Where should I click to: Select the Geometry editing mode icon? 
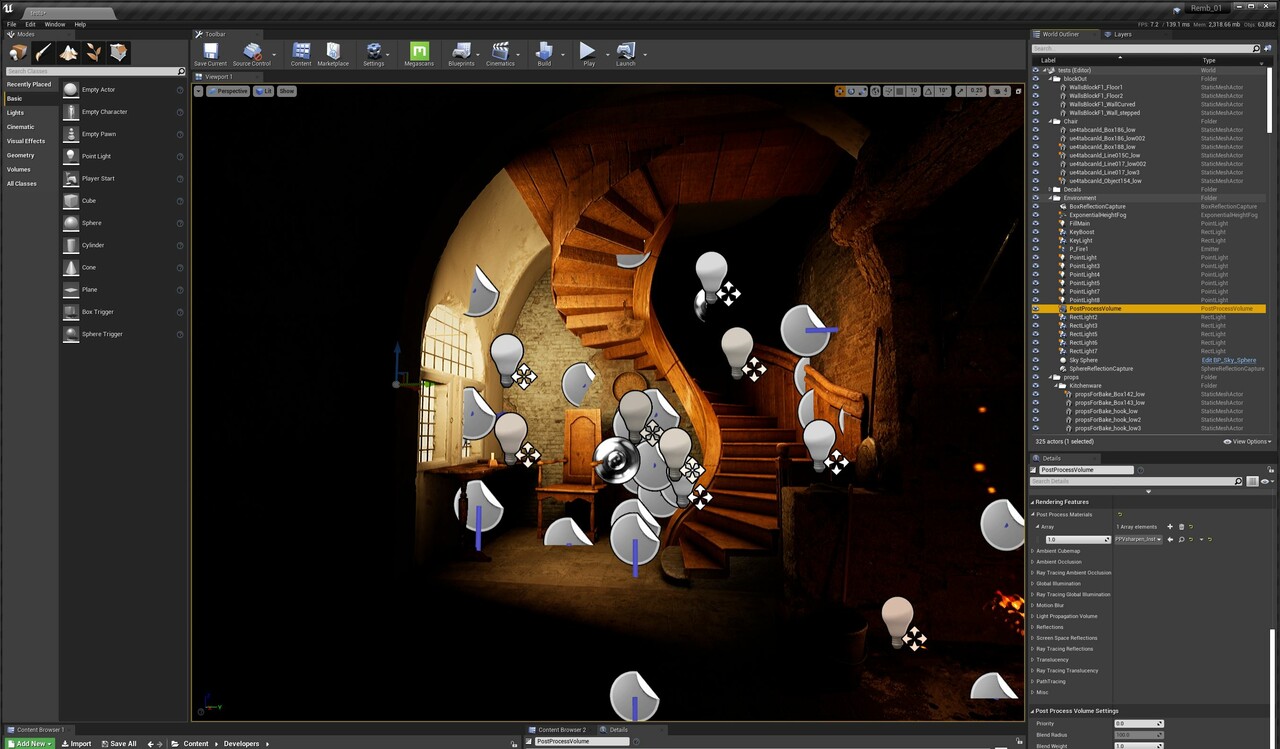point(119,53)
